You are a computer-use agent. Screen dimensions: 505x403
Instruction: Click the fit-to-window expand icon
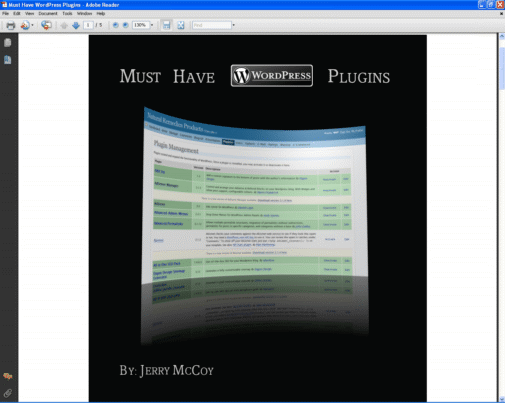pos(180,25)
